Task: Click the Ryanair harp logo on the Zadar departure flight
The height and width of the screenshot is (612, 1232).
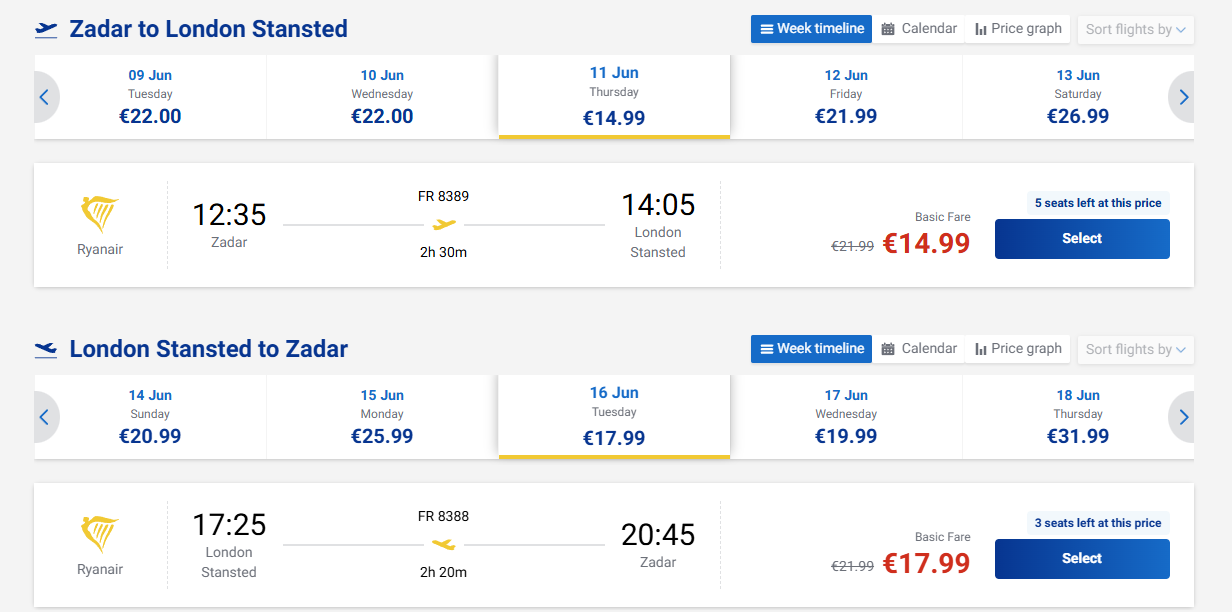Action: click(x=99, y=214)
